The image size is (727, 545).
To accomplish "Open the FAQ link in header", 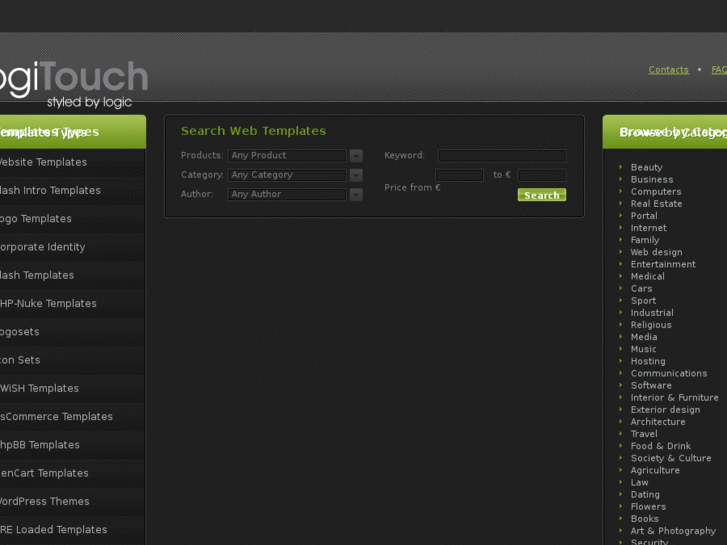I will (719, 70).
